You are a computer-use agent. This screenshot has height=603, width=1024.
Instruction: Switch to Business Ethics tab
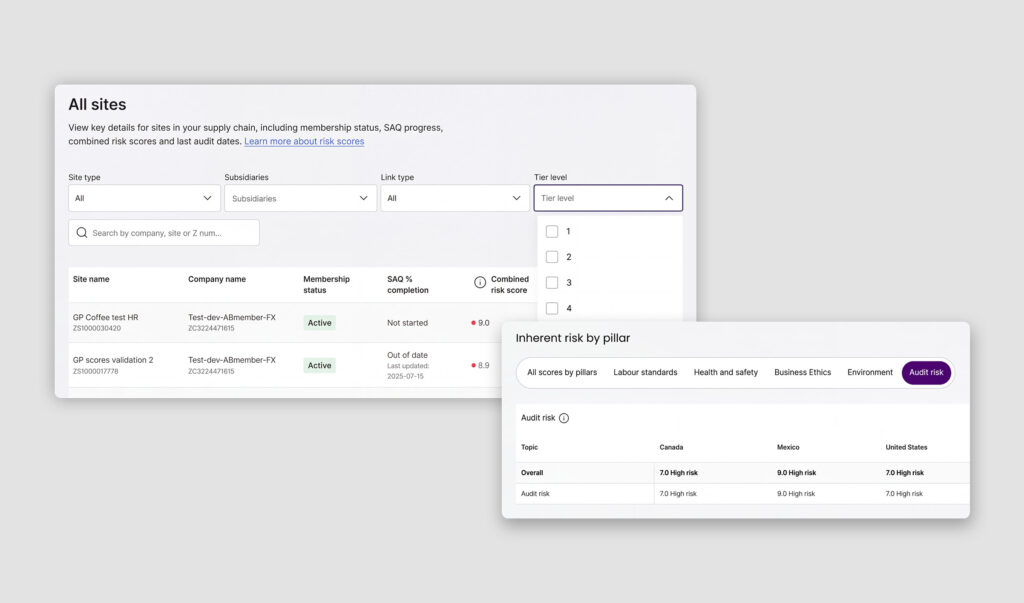803,372
